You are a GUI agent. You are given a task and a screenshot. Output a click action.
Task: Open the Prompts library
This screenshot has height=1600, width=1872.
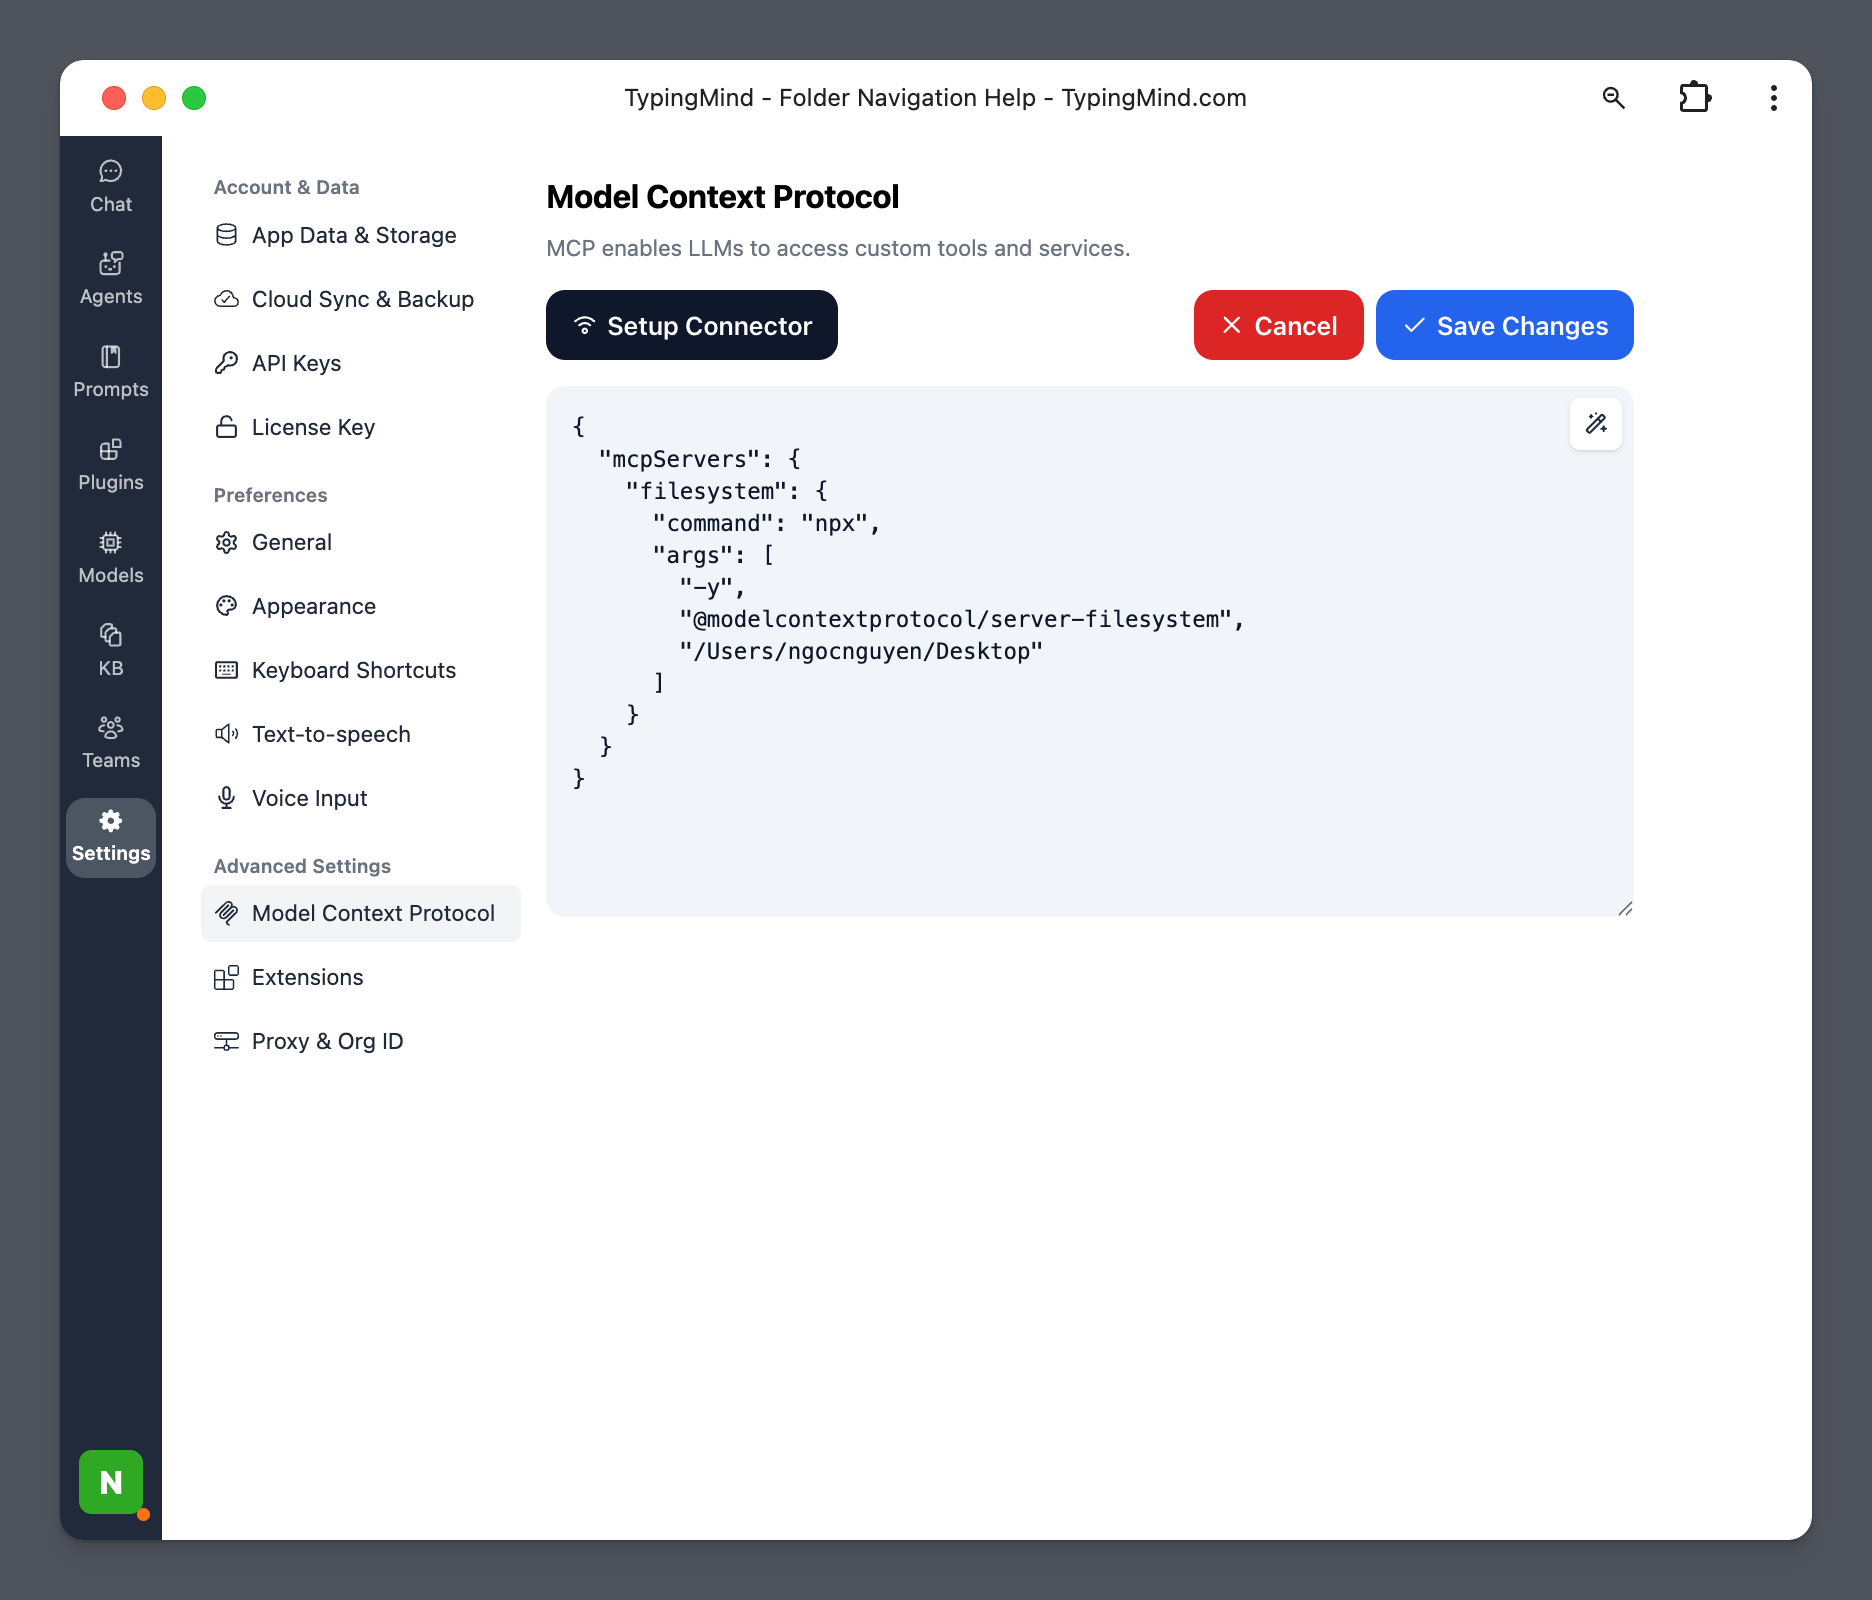111,372
